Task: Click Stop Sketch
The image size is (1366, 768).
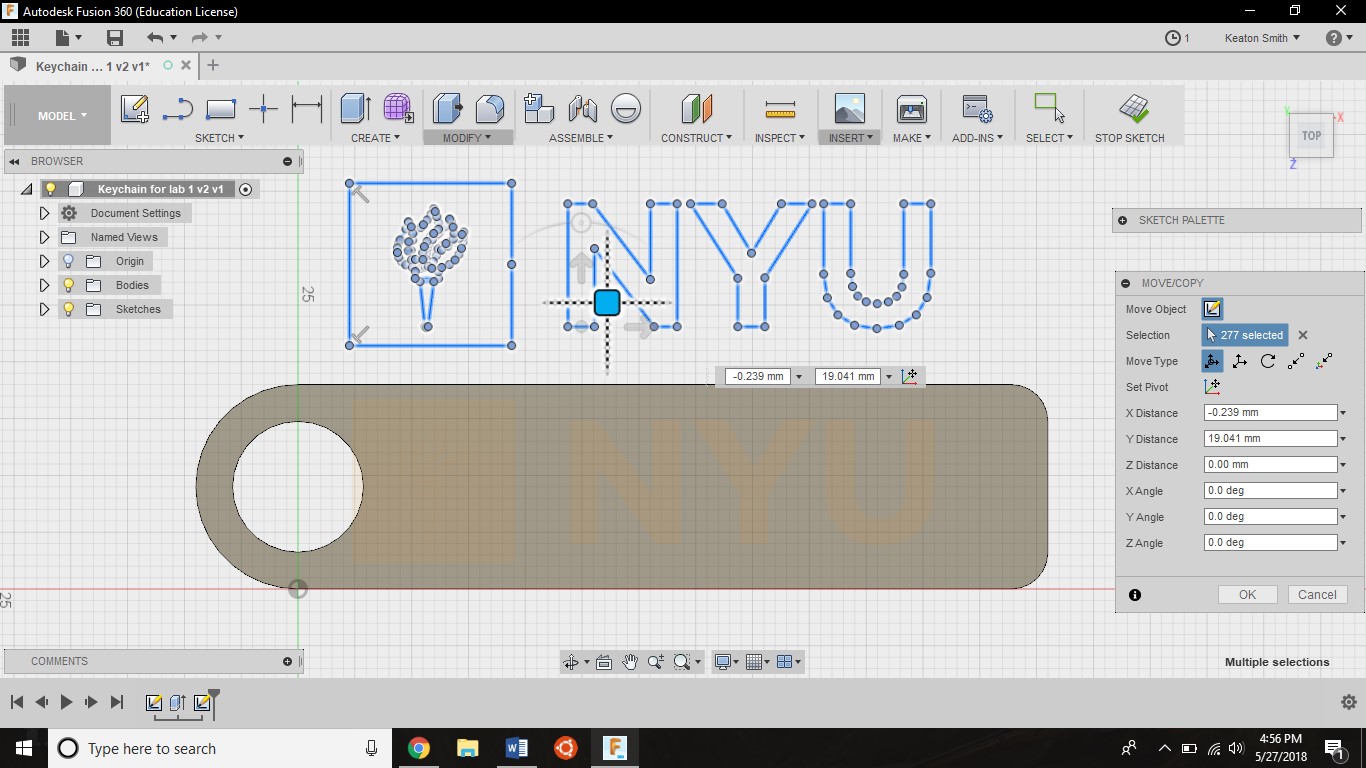Action: pos(1129,118)
